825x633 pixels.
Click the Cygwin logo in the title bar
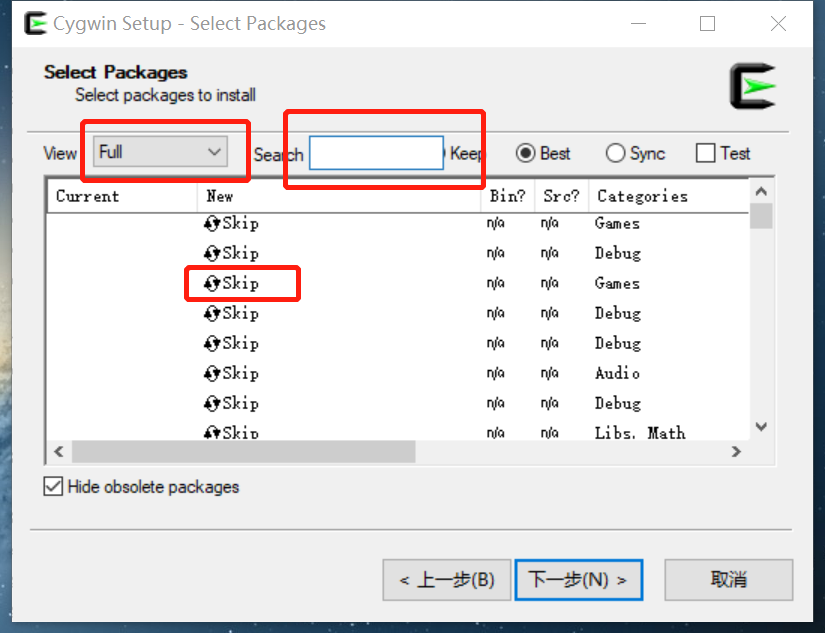[35, 23]
